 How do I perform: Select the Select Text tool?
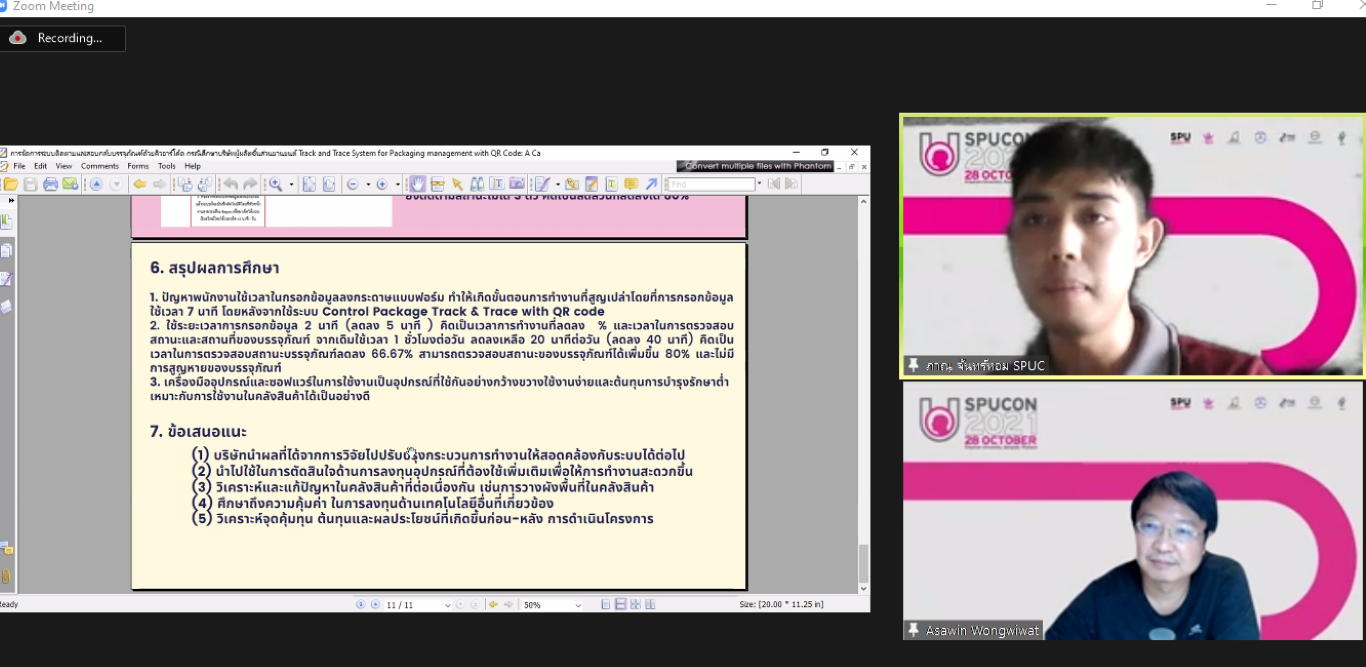(x=497, y=184)
